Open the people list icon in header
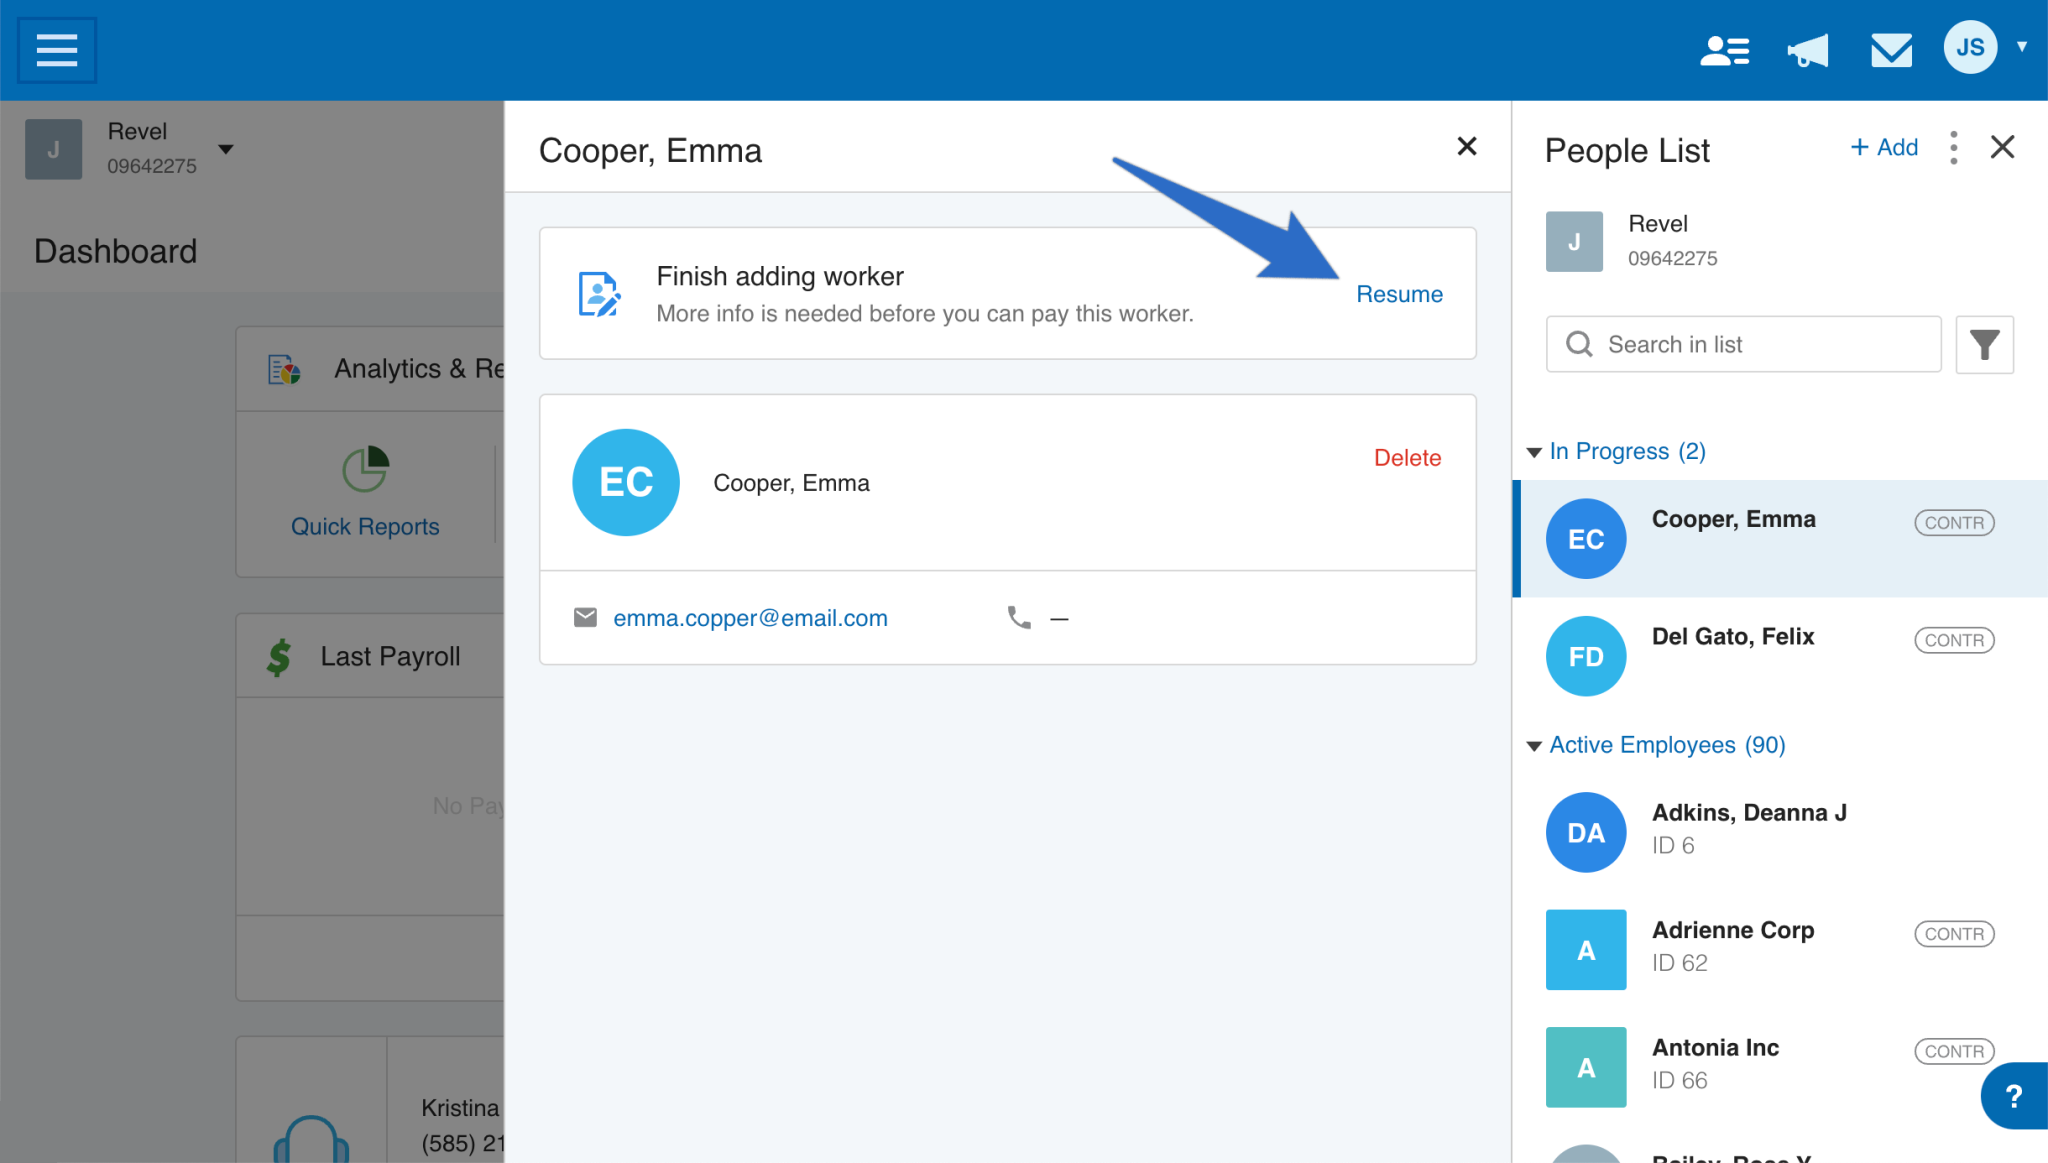 [x=1725, y=49]
